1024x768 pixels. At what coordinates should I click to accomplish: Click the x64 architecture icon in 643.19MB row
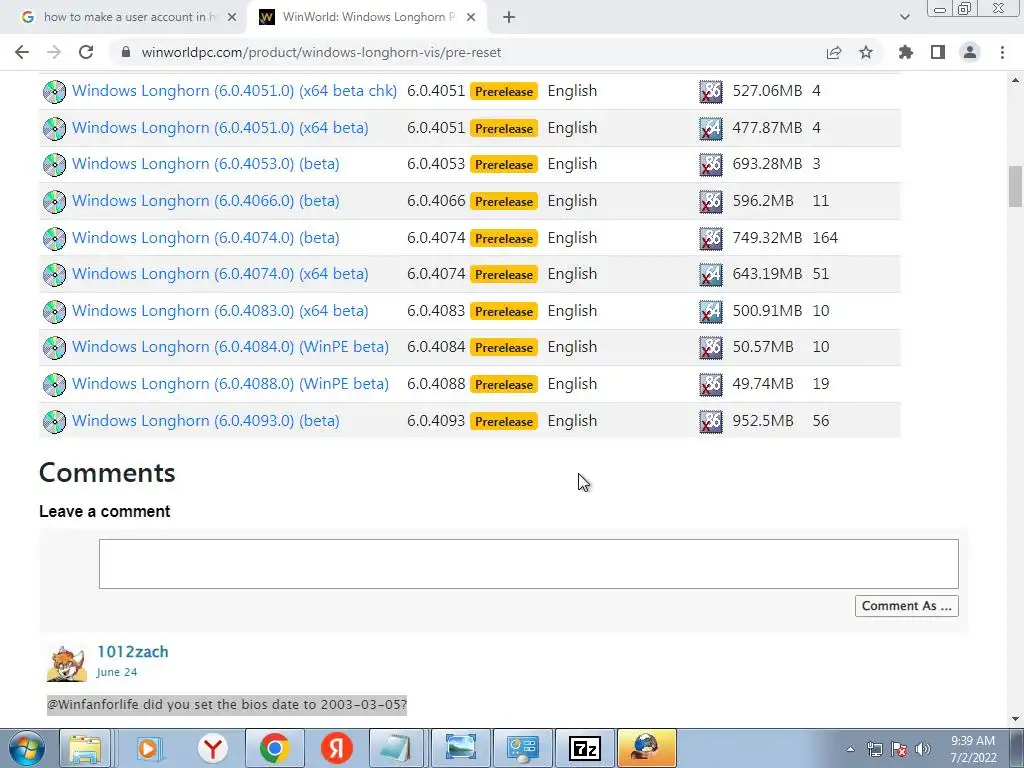[711, 274]
